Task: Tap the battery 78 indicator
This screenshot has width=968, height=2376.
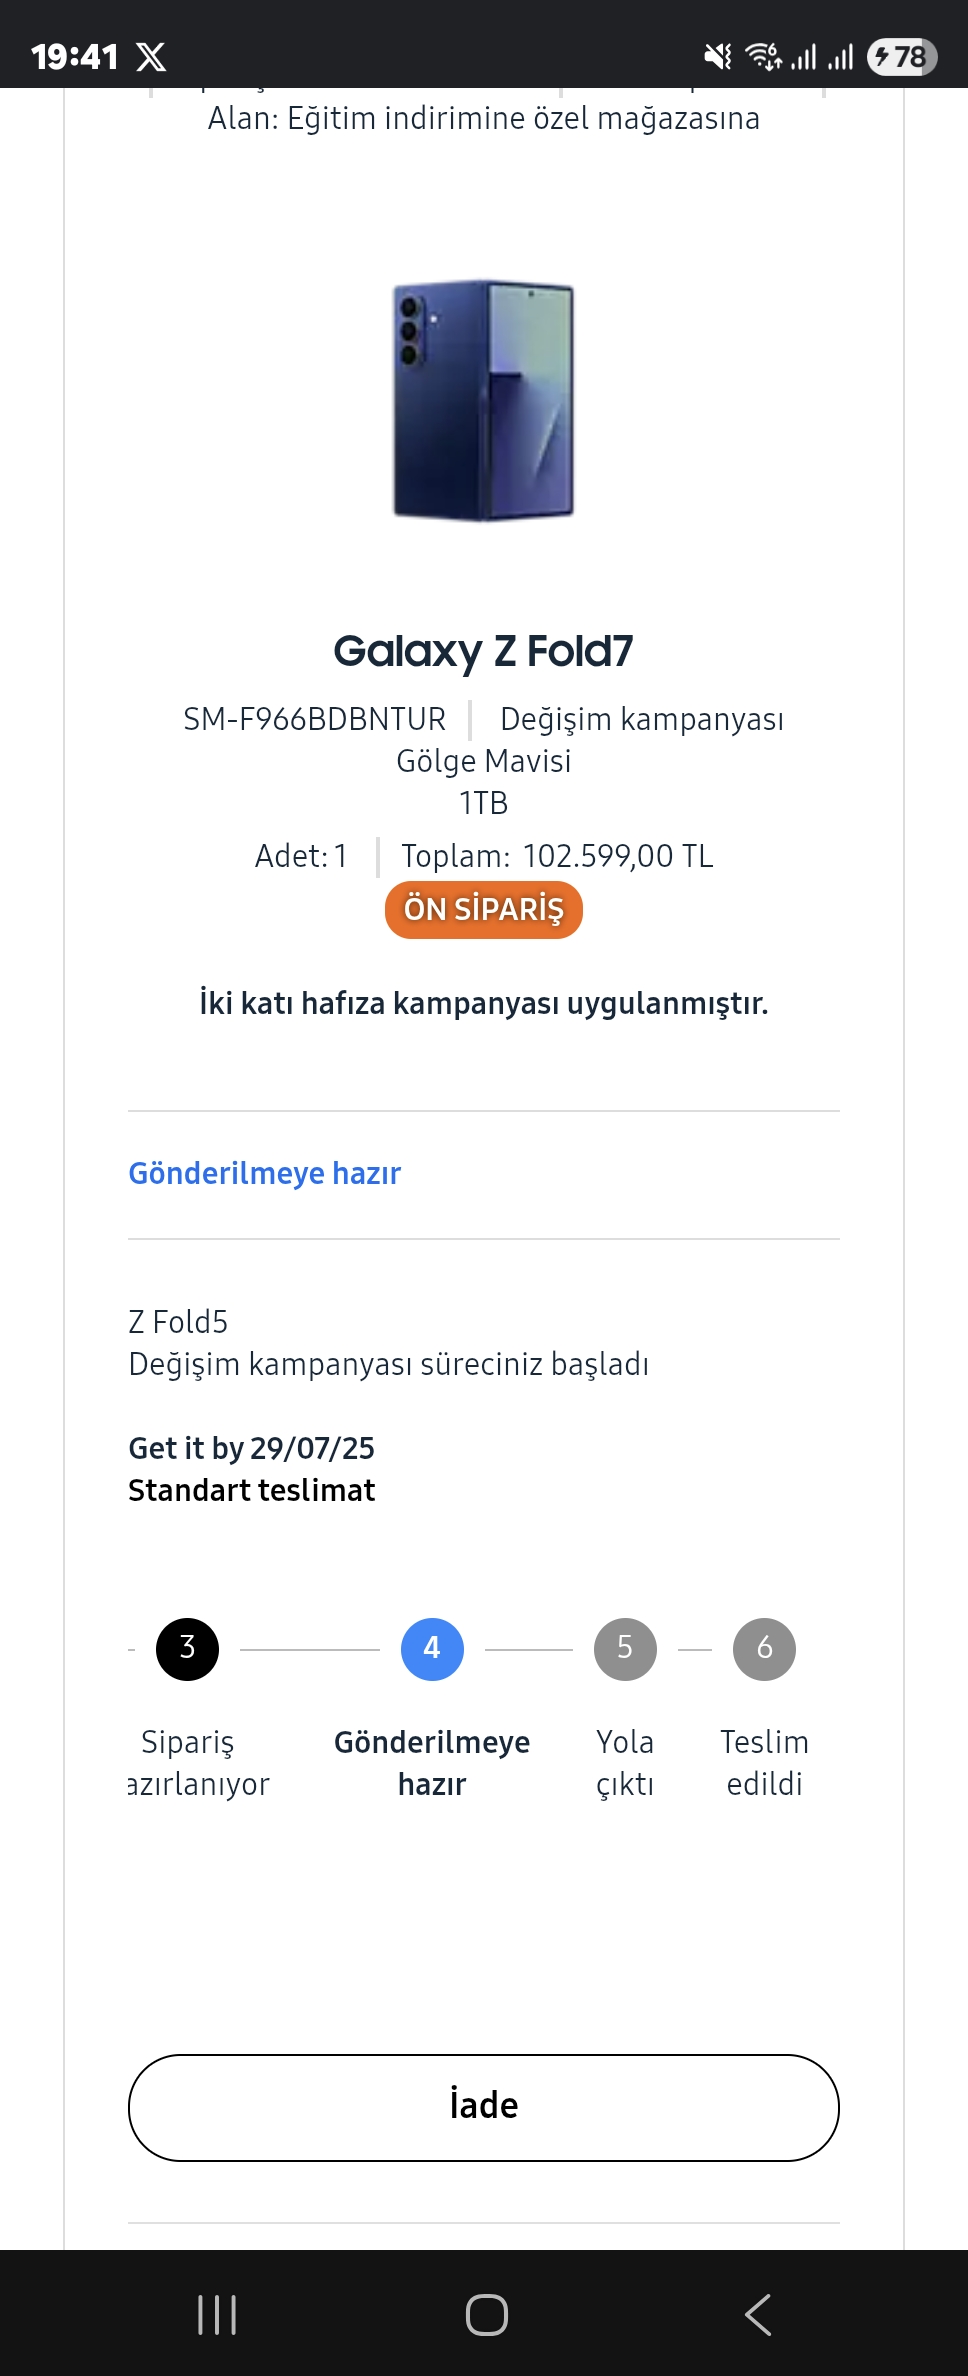Action: click(901, 57)
